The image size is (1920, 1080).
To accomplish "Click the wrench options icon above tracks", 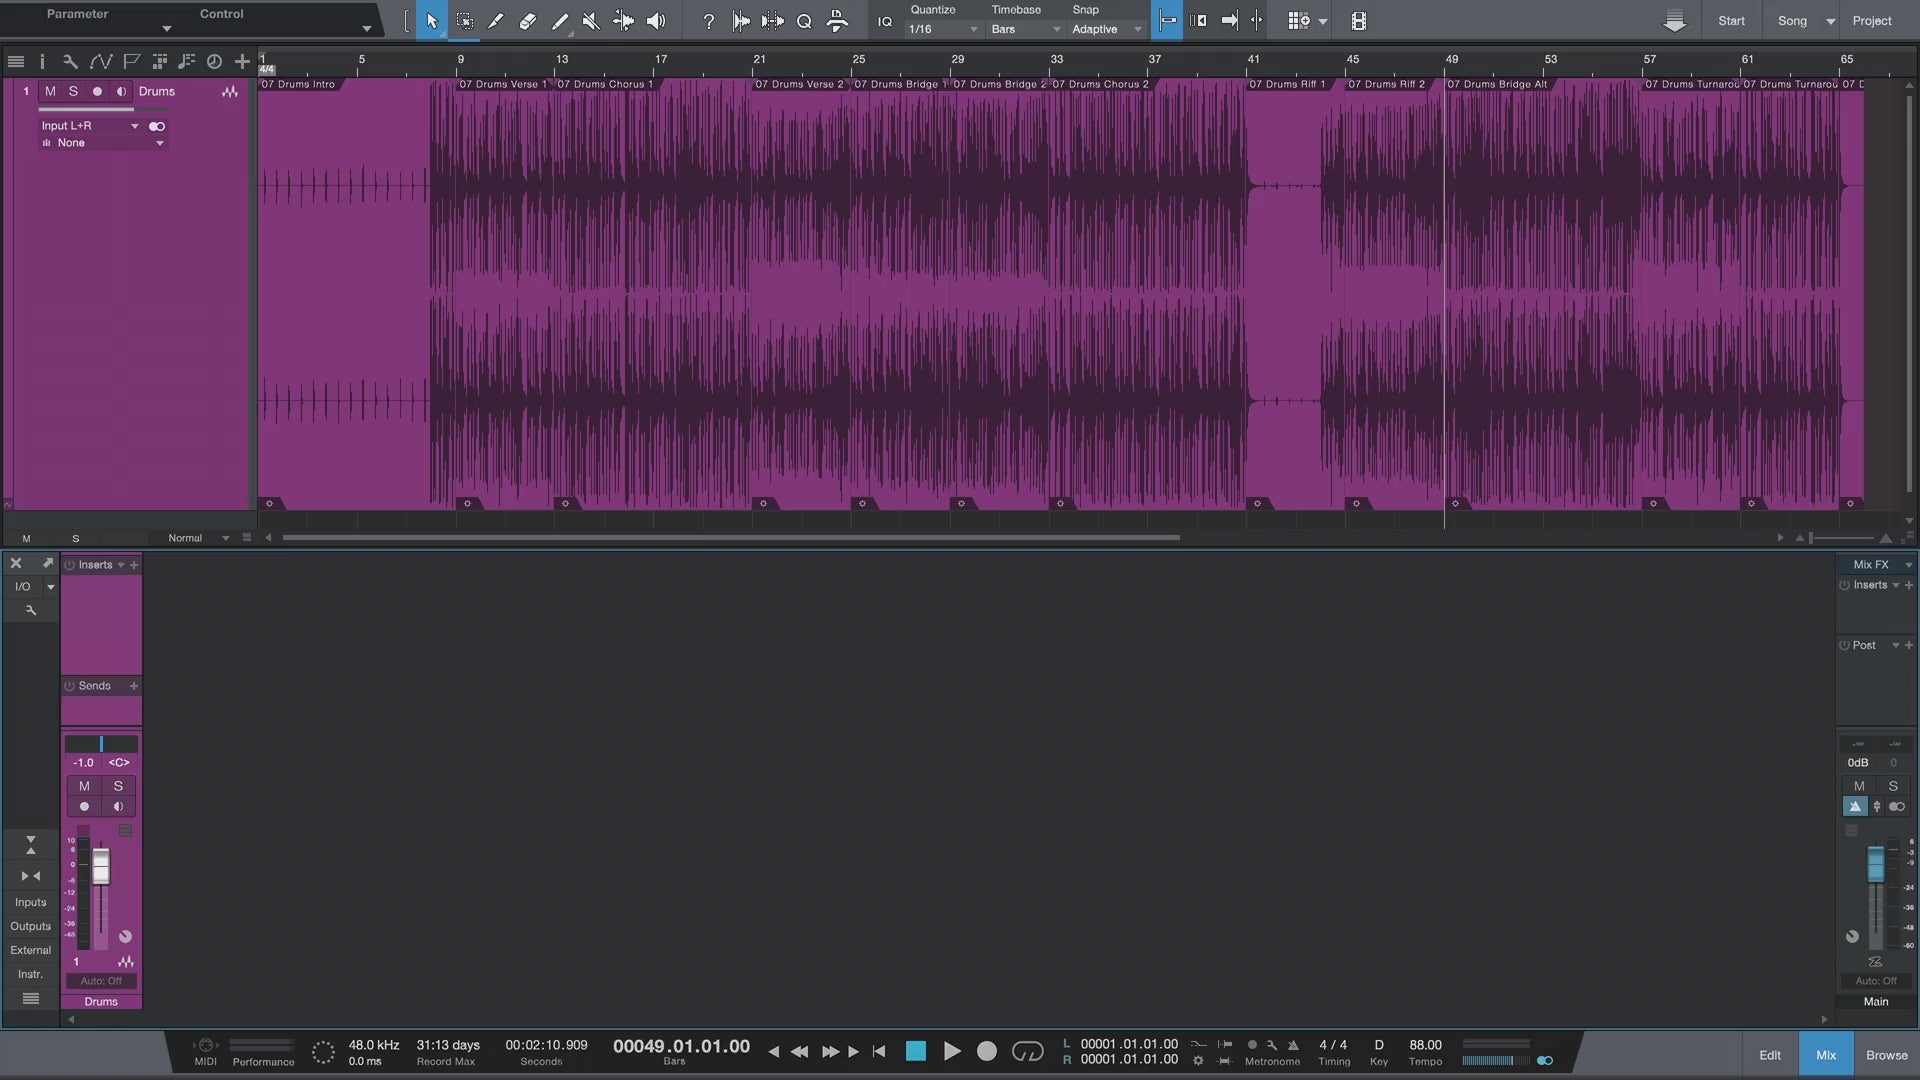I will (x=70, y=62).
